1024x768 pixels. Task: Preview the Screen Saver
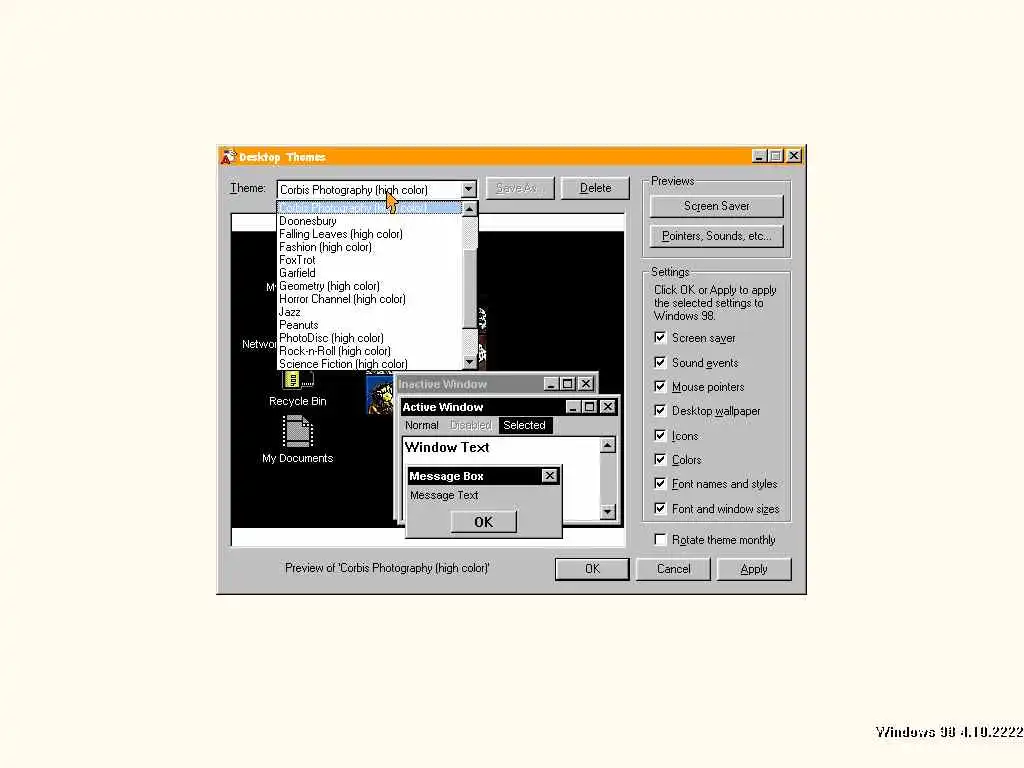[x=716, y=206]
